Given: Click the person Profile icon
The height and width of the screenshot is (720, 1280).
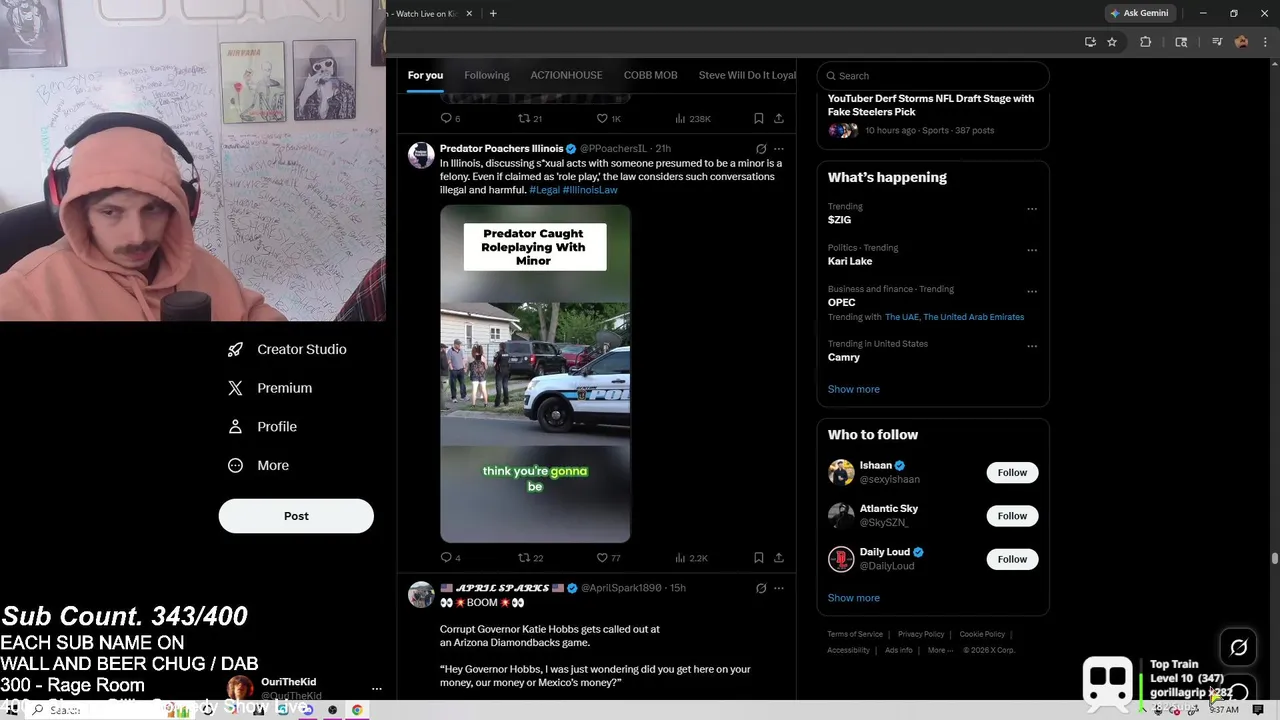Looking at the screenshot, I should pyautogui.click(x=235, y=426).
